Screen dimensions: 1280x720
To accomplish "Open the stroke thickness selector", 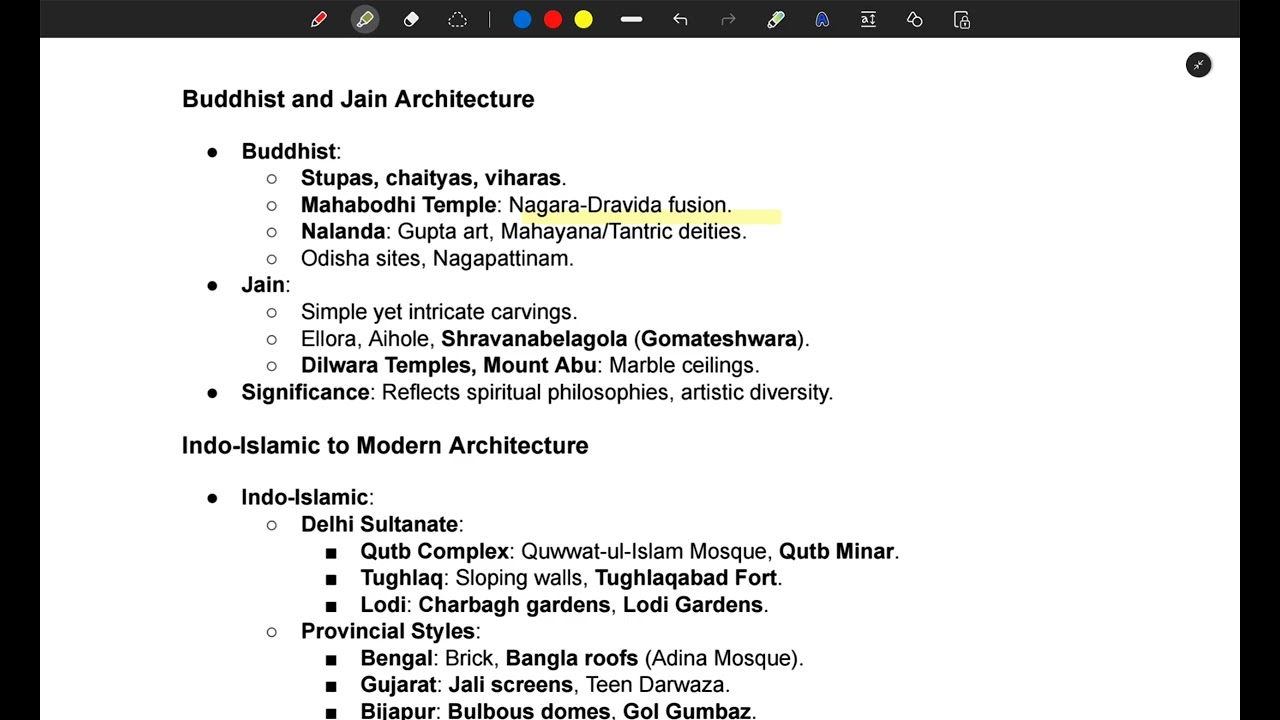I will click(631, 19).
